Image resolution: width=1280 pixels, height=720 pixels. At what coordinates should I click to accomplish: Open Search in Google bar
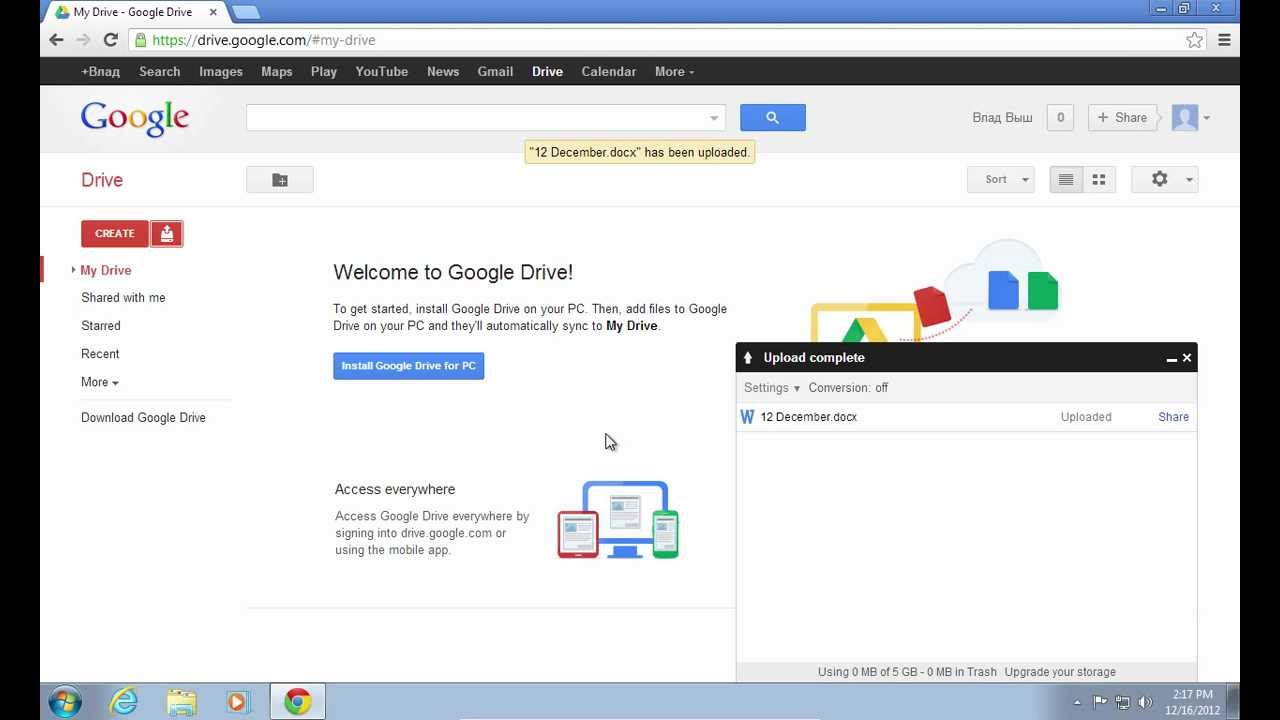click(160, 72)
